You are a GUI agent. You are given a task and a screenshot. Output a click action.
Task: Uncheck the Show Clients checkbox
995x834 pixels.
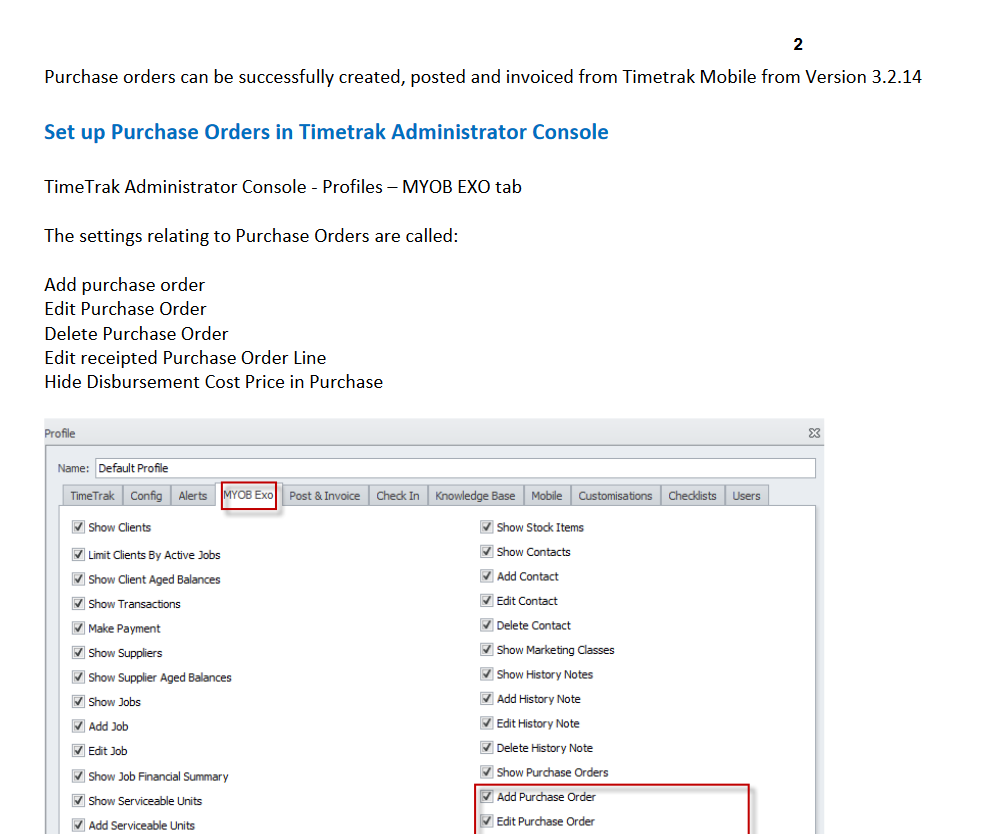78,527
